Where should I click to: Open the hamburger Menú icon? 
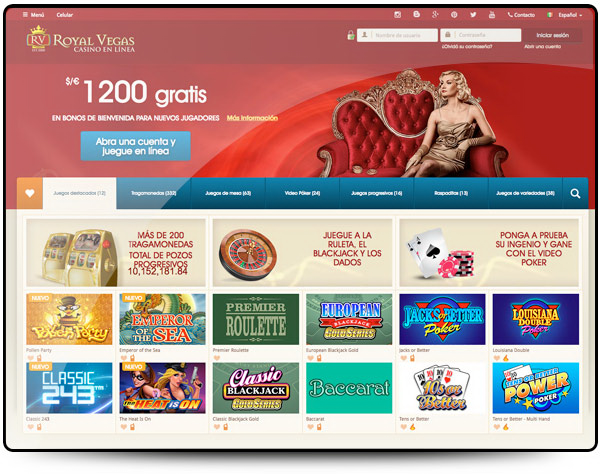[x=25, y=15]
